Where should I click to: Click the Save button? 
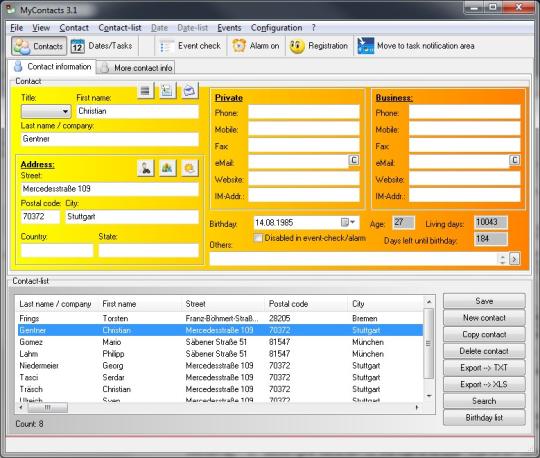point(484,301)
